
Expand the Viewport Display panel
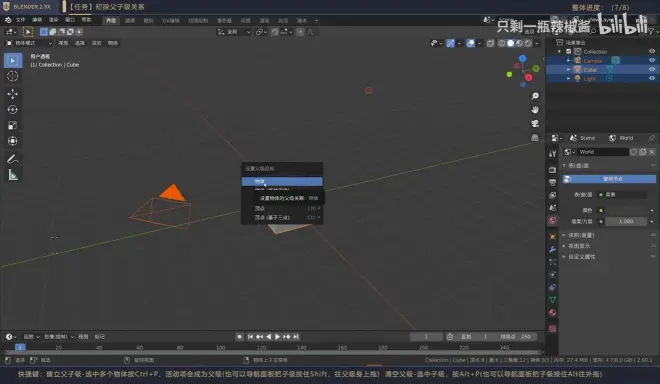pyautogui.click(x=564, y=246)
